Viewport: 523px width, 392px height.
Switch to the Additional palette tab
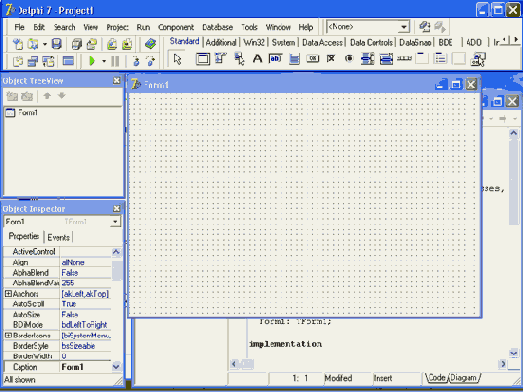coord(221,42)
